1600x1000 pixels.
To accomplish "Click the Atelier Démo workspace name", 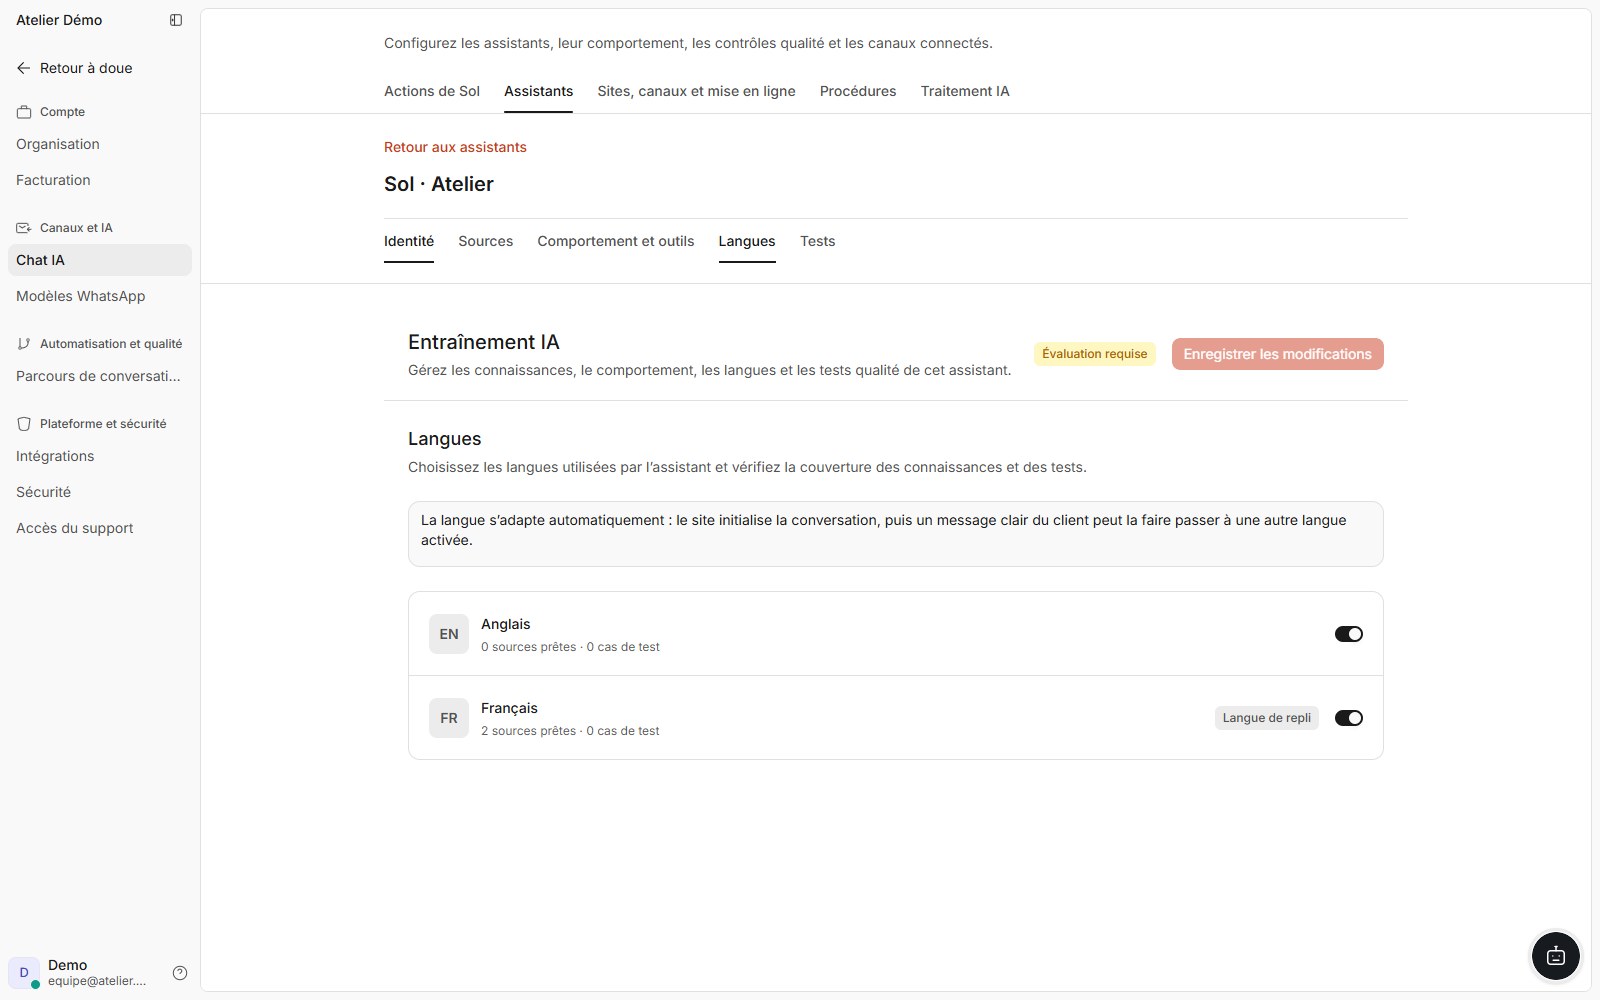I will tap(59, 20).
